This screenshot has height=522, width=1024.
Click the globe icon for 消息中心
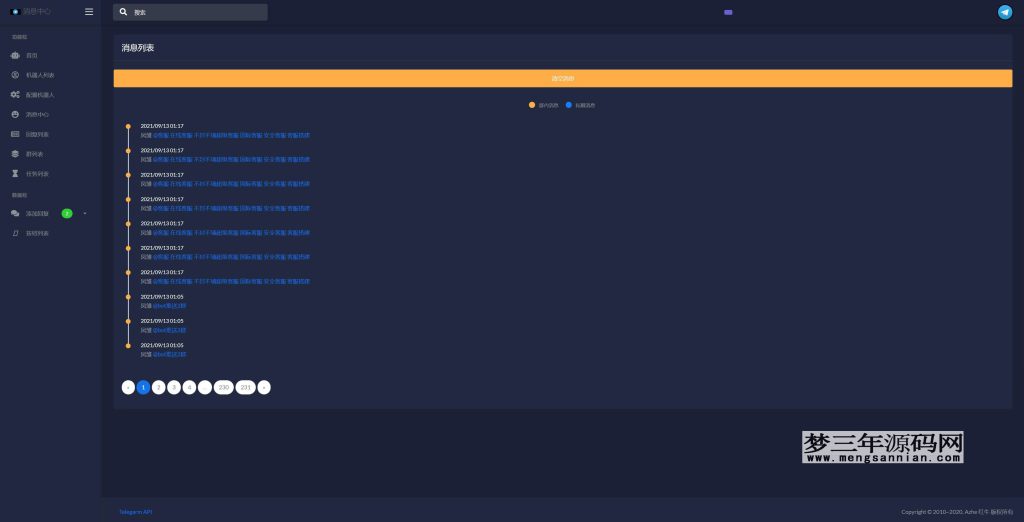[15, 114]
